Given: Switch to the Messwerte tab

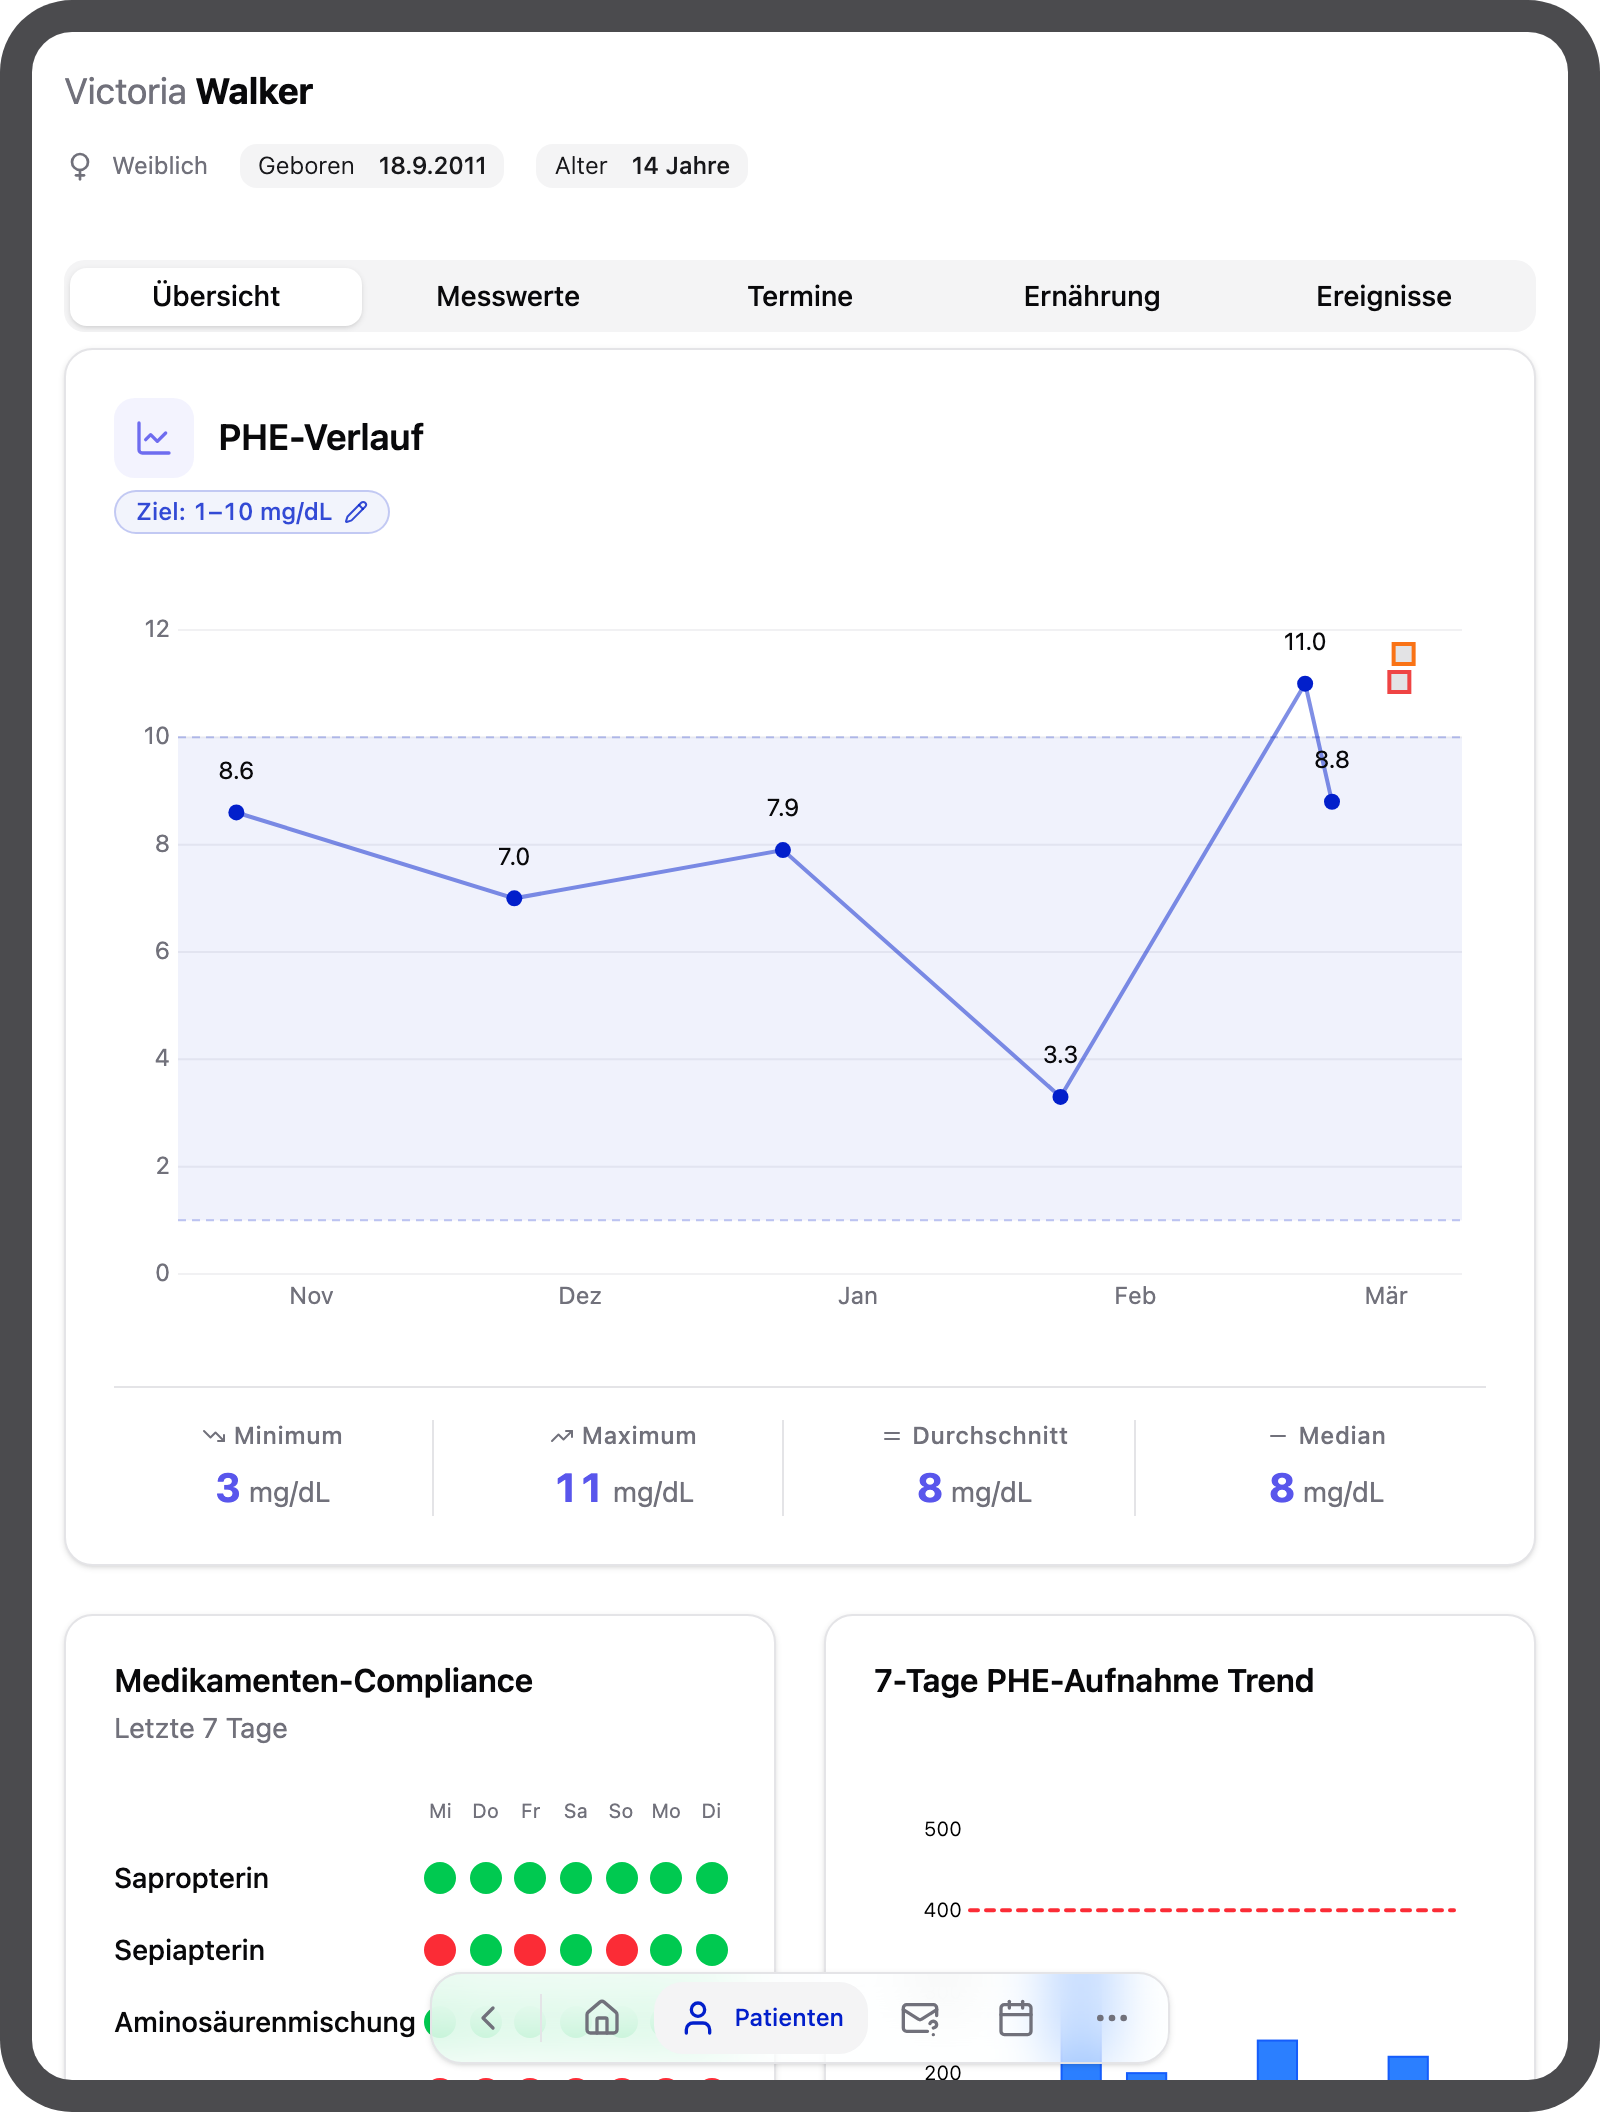Looking at the screenshot, I should [507, 296].
